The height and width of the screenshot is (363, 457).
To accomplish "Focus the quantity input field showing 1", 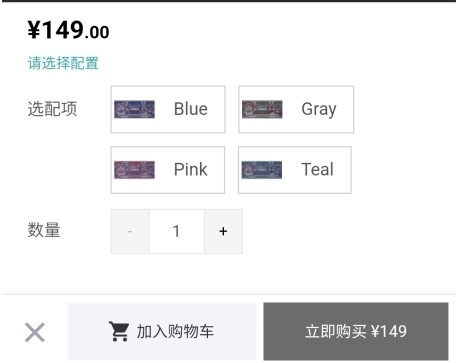I will pyautogui.click(x=177, y=231).
